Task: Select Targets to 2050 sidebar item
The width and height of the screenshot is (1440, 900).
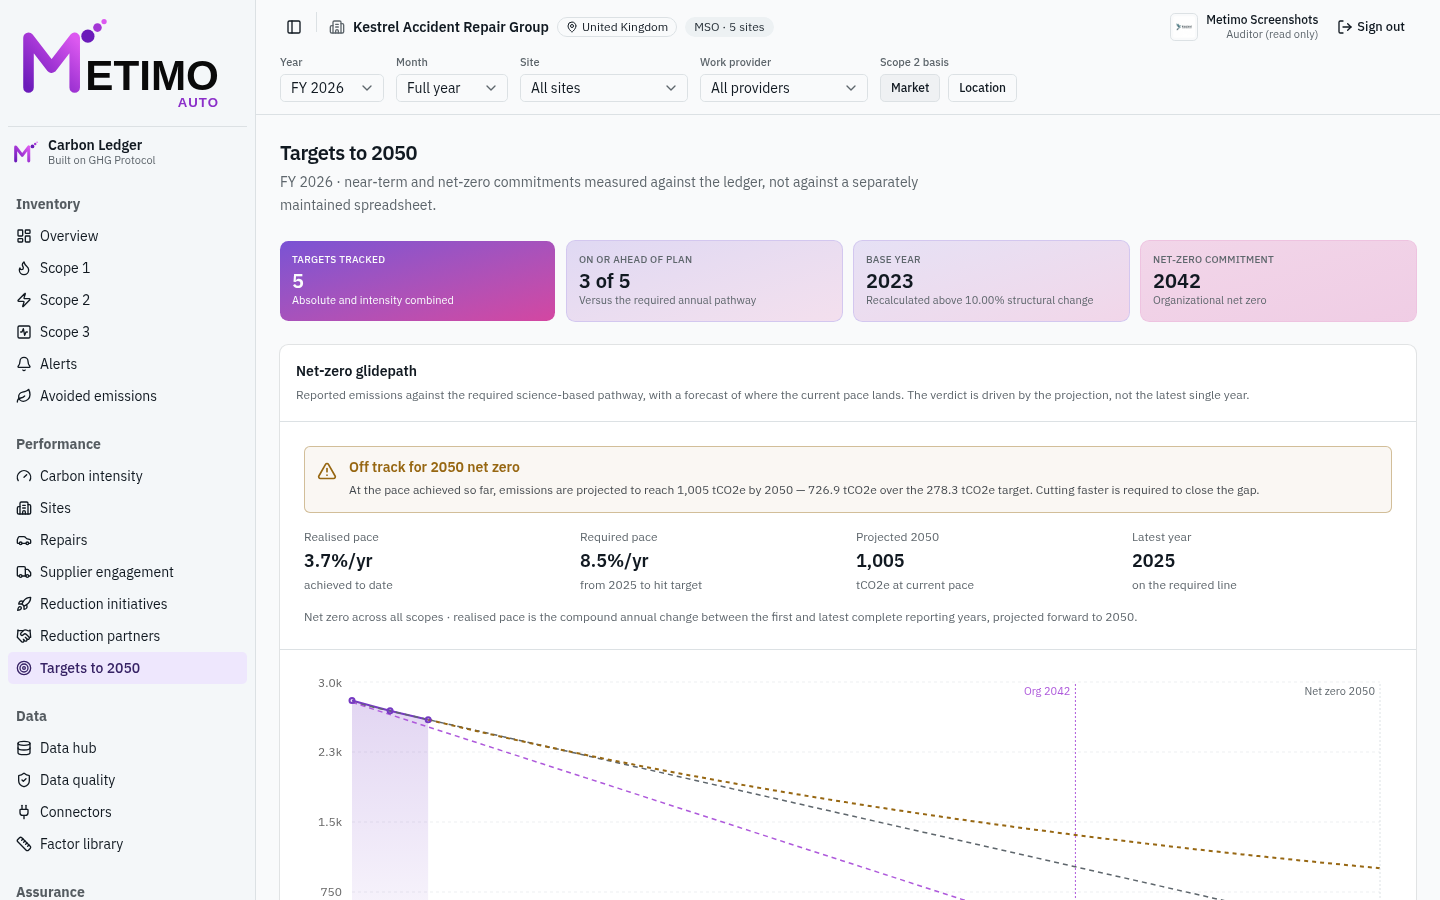Action: [127, 668]
